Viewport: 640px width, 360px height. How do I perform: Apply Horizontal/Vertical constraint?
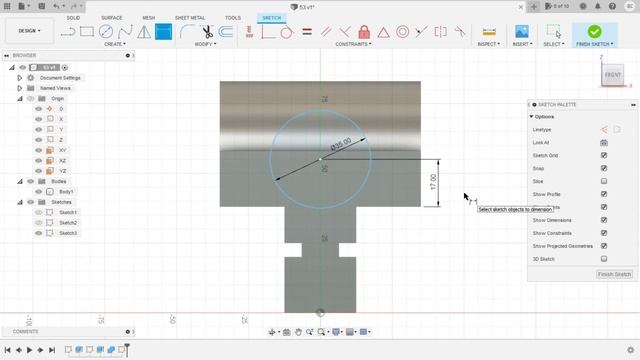(249, 32)
